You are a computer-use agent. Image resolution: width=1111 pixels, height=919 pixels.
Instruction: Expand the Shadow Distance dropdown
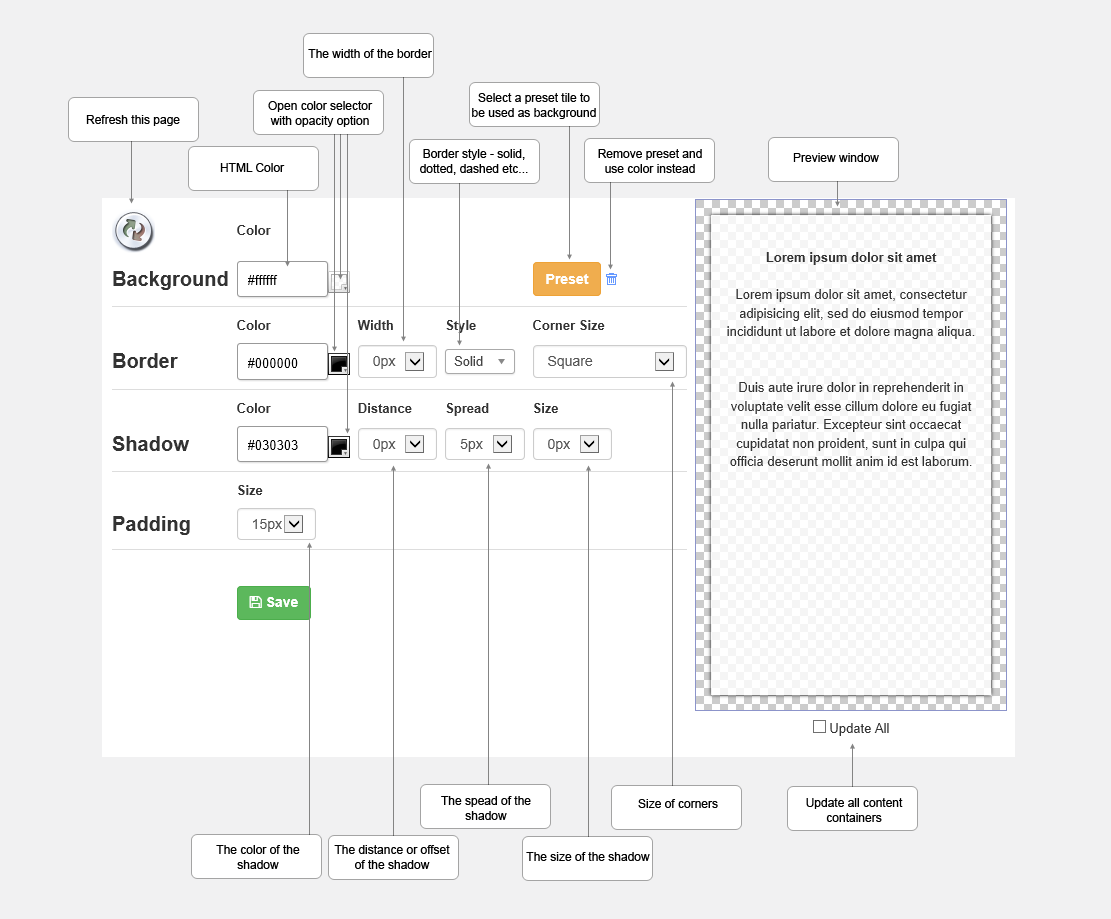coord(397,444)
